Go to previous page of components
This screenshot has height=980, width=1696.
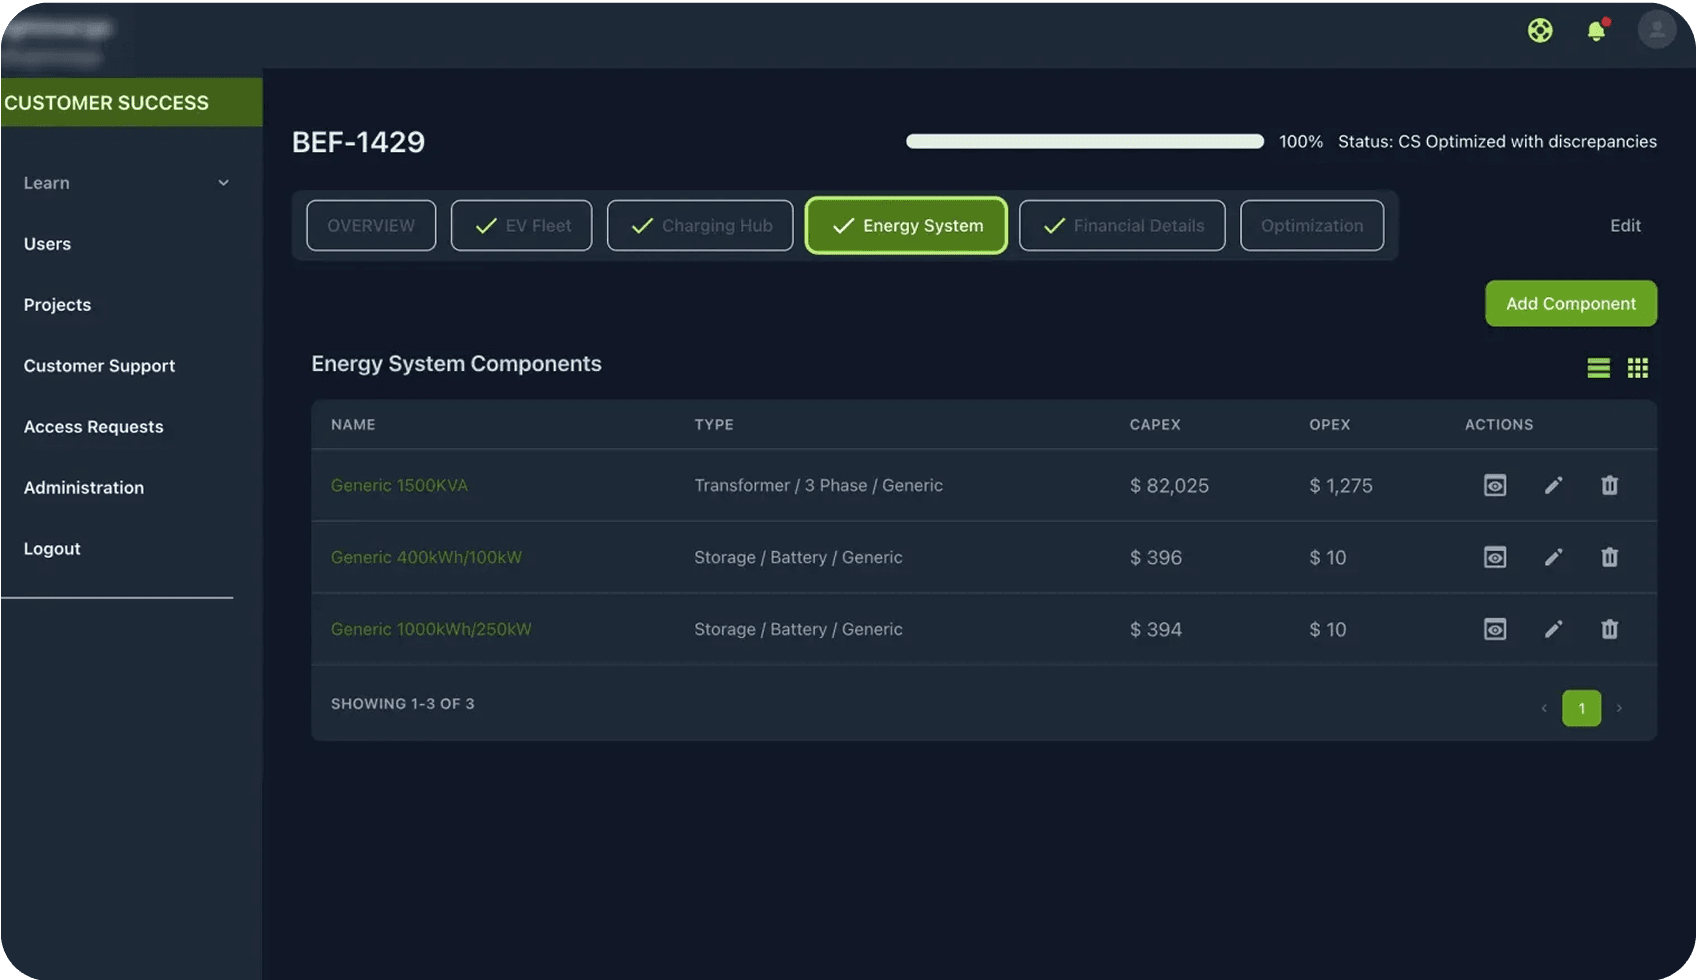[1544, 708]
